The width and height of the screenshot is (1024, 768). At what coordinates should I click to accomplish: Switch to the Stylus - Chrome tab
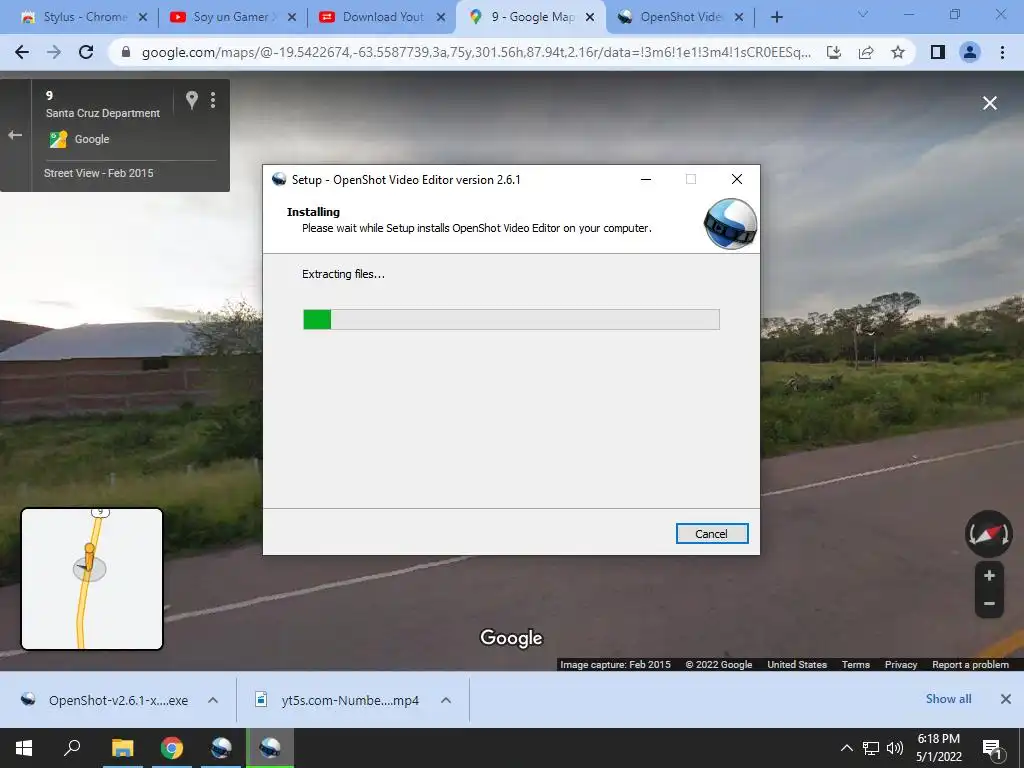click(x=85, y=17)
